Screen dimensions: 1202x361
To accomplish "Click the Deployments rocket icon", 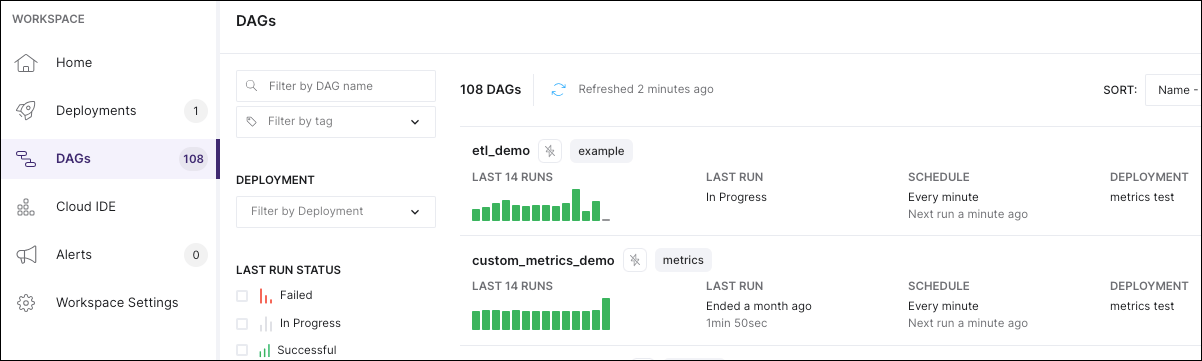I will tap(26, 111).
